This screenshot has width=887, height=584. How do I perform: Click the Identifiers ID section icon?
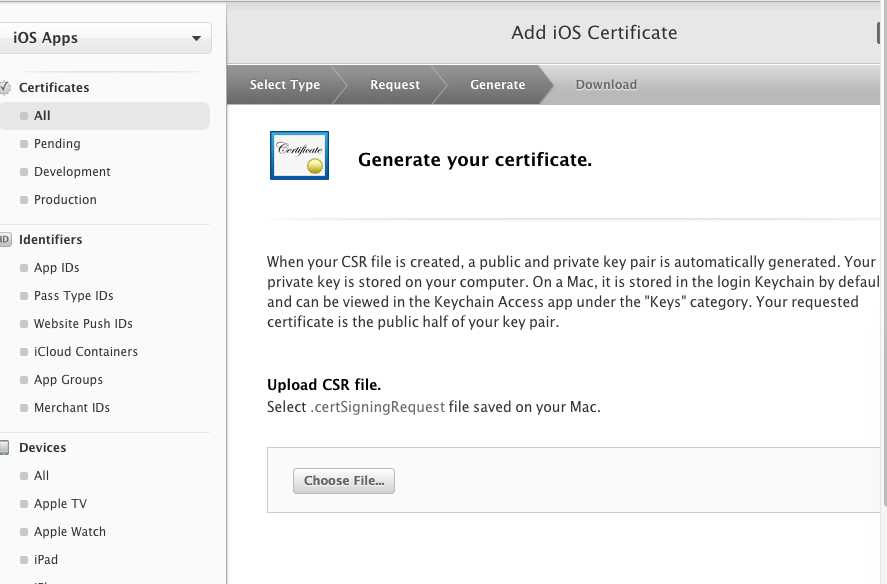[x=5, y=239]
